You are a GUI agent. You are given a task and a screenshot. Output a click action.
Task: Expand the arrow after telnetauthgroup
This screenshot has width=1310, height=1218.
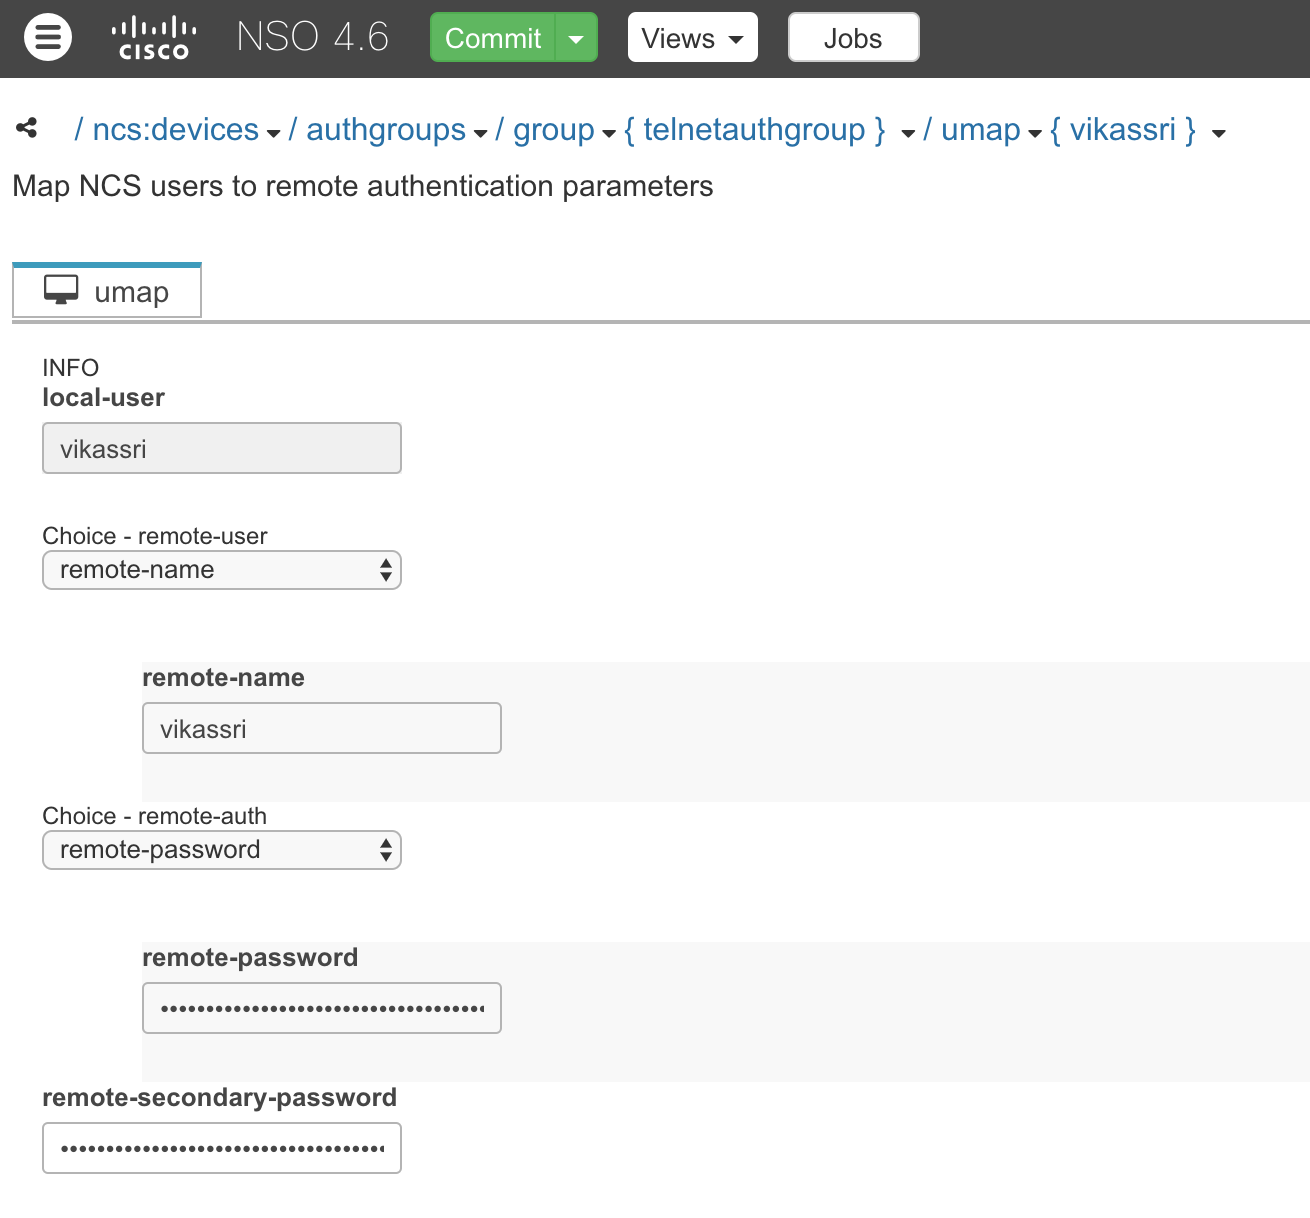pos(908,133)
